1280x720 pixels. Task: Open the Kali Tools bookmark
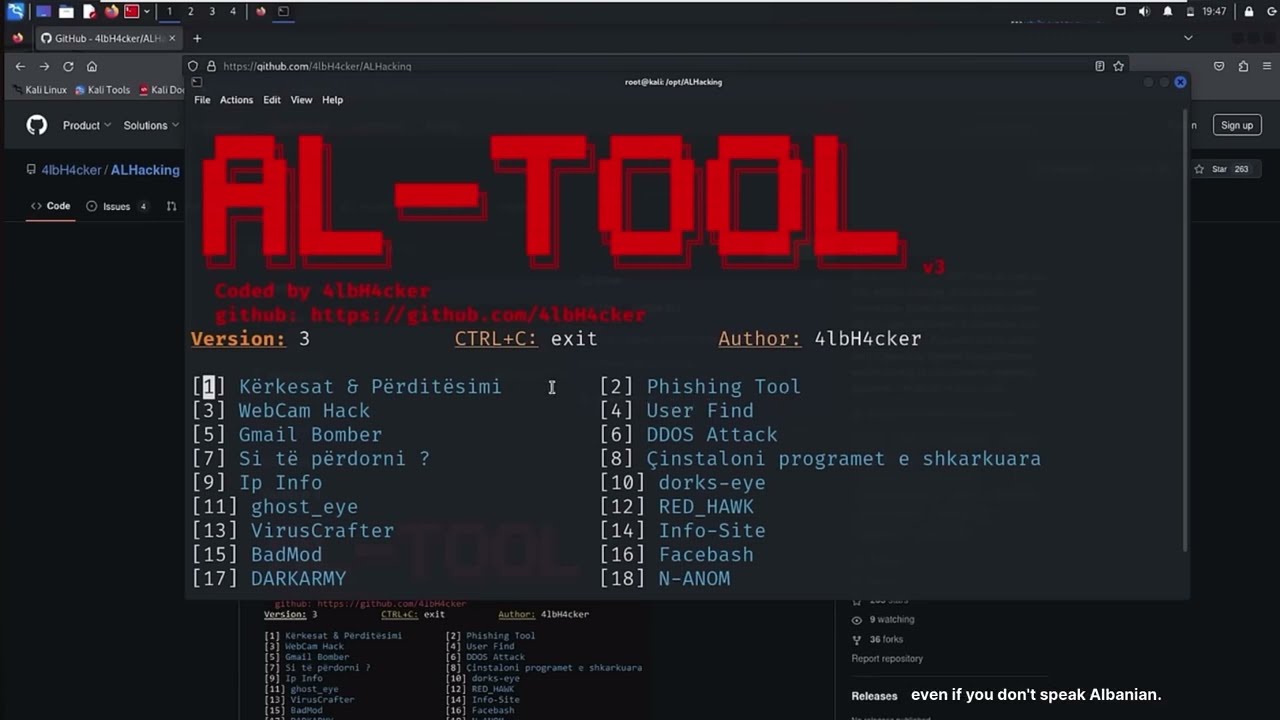tap(102, 90)
